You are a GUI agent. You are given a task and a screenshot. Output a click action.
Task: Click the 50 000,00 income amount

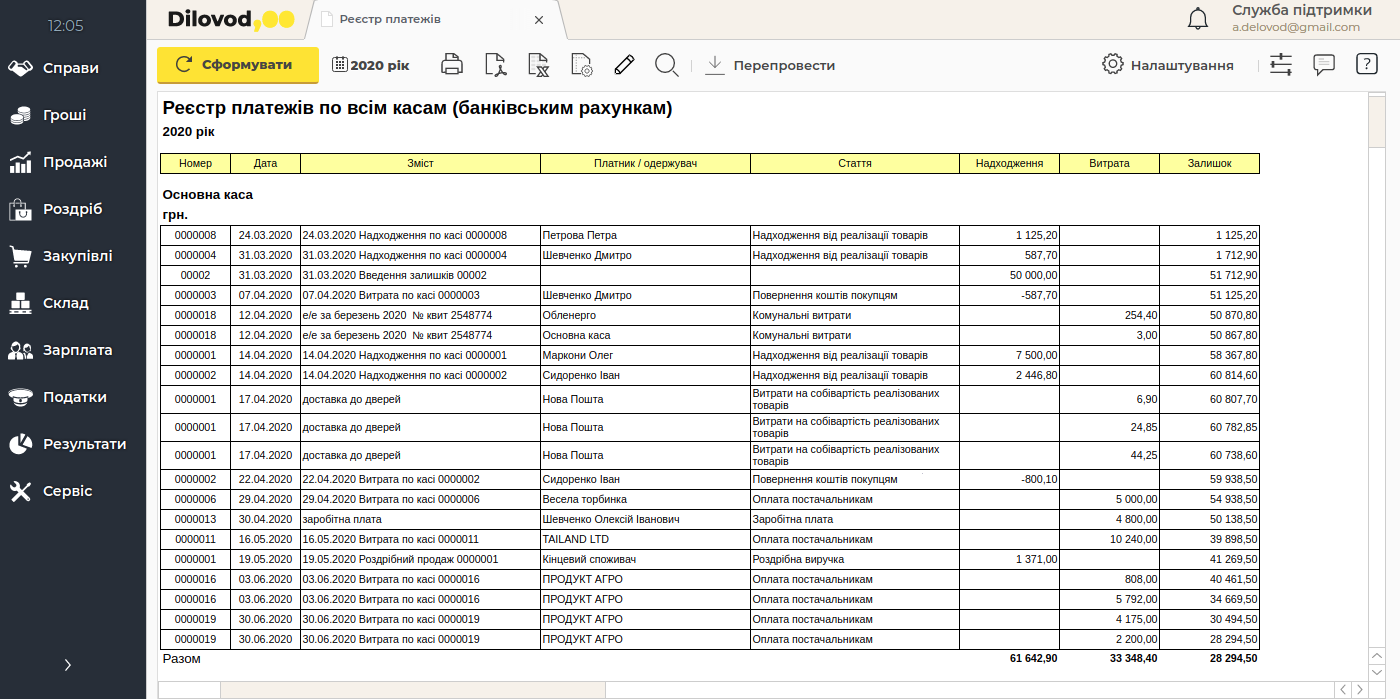click(x=1010, y=275)
